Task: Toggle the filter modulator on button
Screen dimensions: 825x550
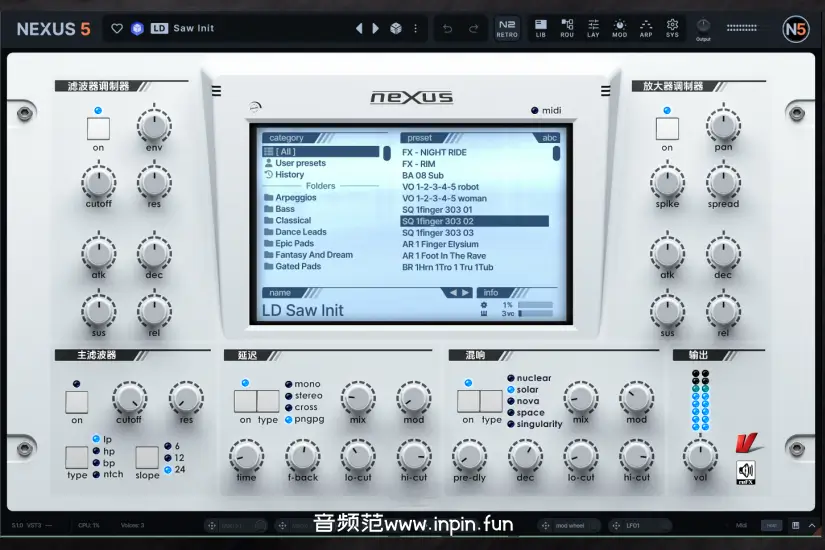Action: (98, 129)
